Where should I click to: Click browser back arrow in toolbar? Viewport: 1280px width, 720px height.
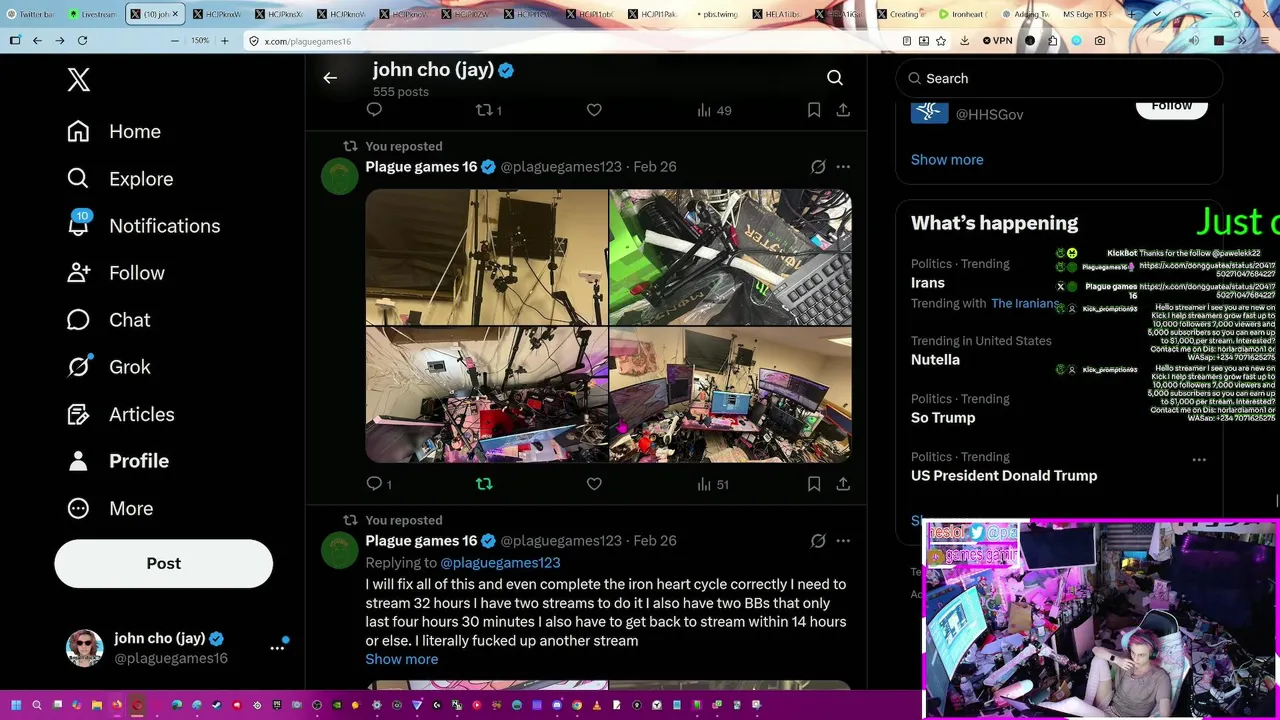click(x=37, y=41)
